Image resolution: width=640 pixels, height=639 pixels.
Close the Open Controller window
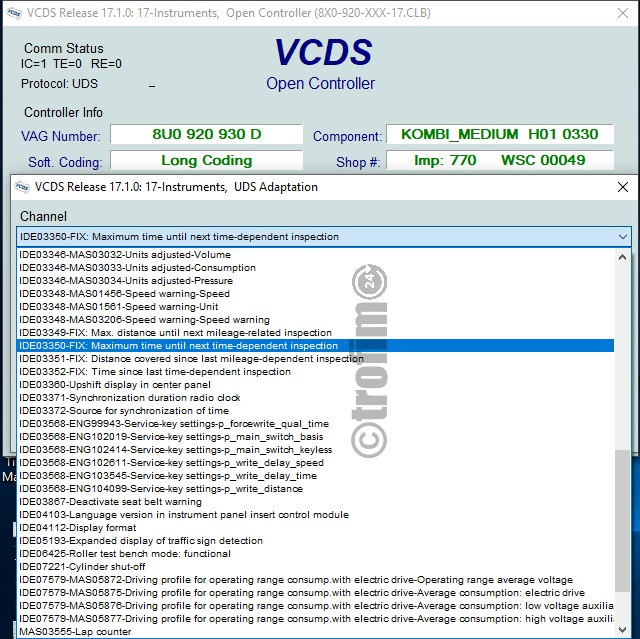pos(623,13)
